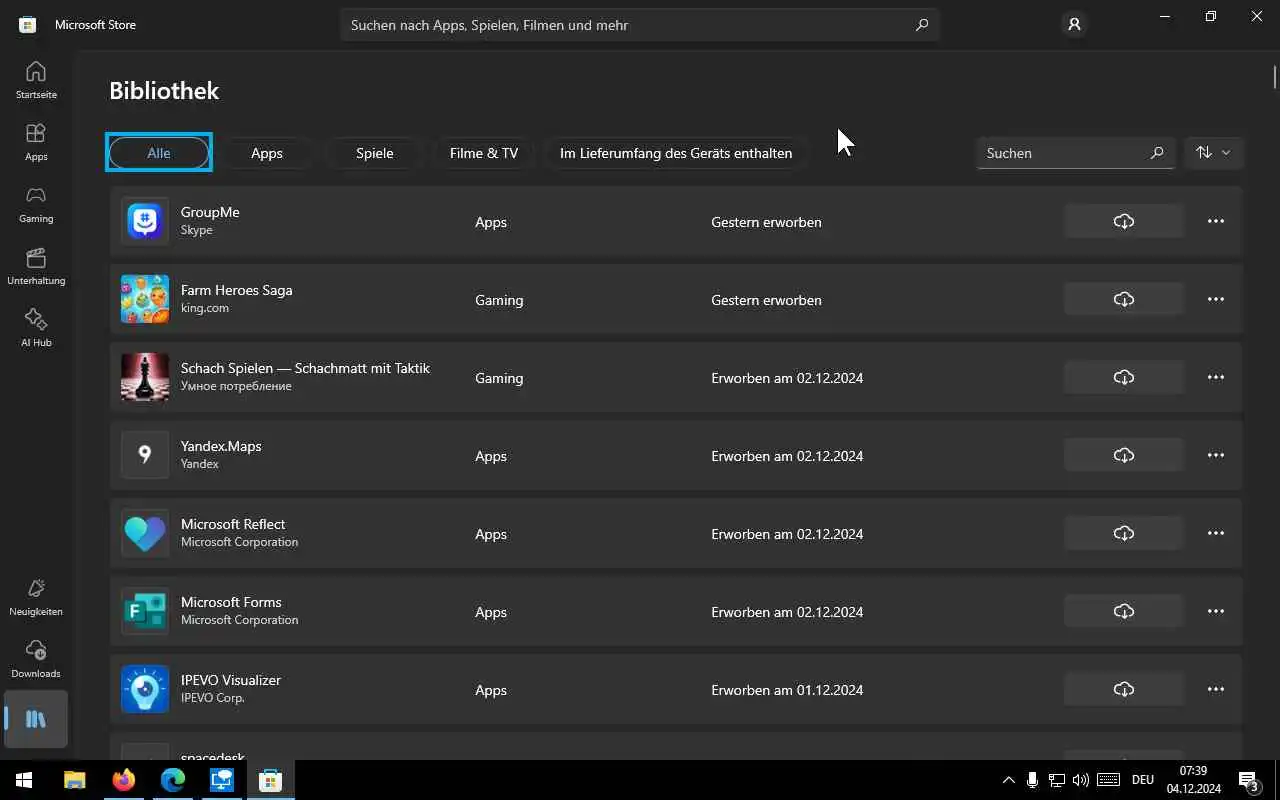The width and height of the screenshot is (1280, 800).
Task: Open IPEVO Visualizer title
Action: 231,680
